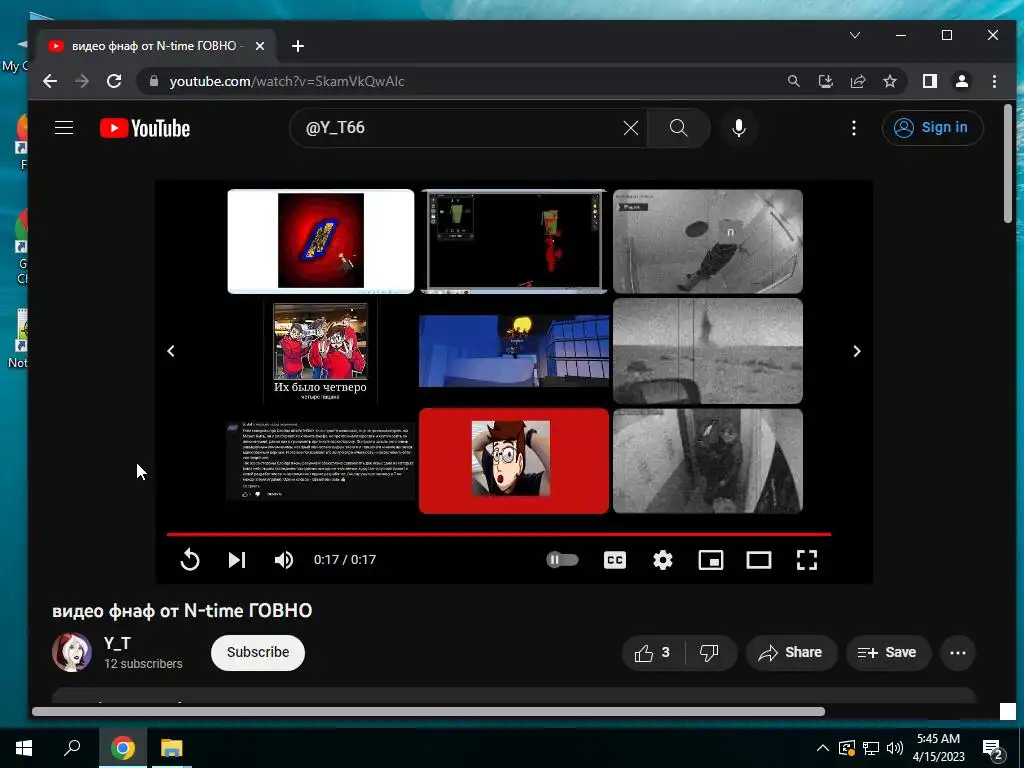Reload the YouTube page
1024x768 pixels.
click(114, 81)
